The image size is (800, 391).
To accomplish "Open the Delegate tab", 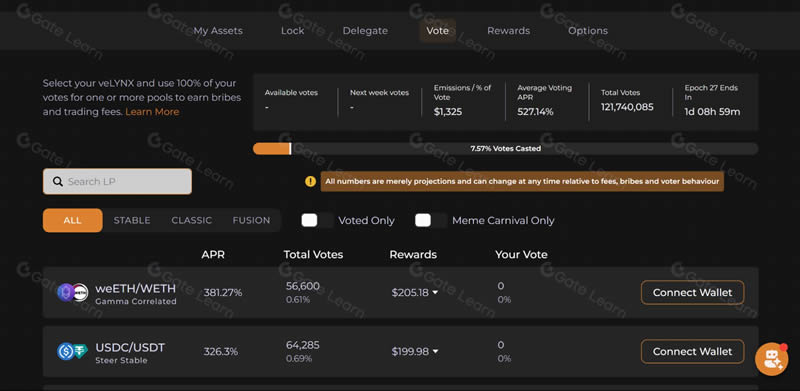I will pos(365,31).
